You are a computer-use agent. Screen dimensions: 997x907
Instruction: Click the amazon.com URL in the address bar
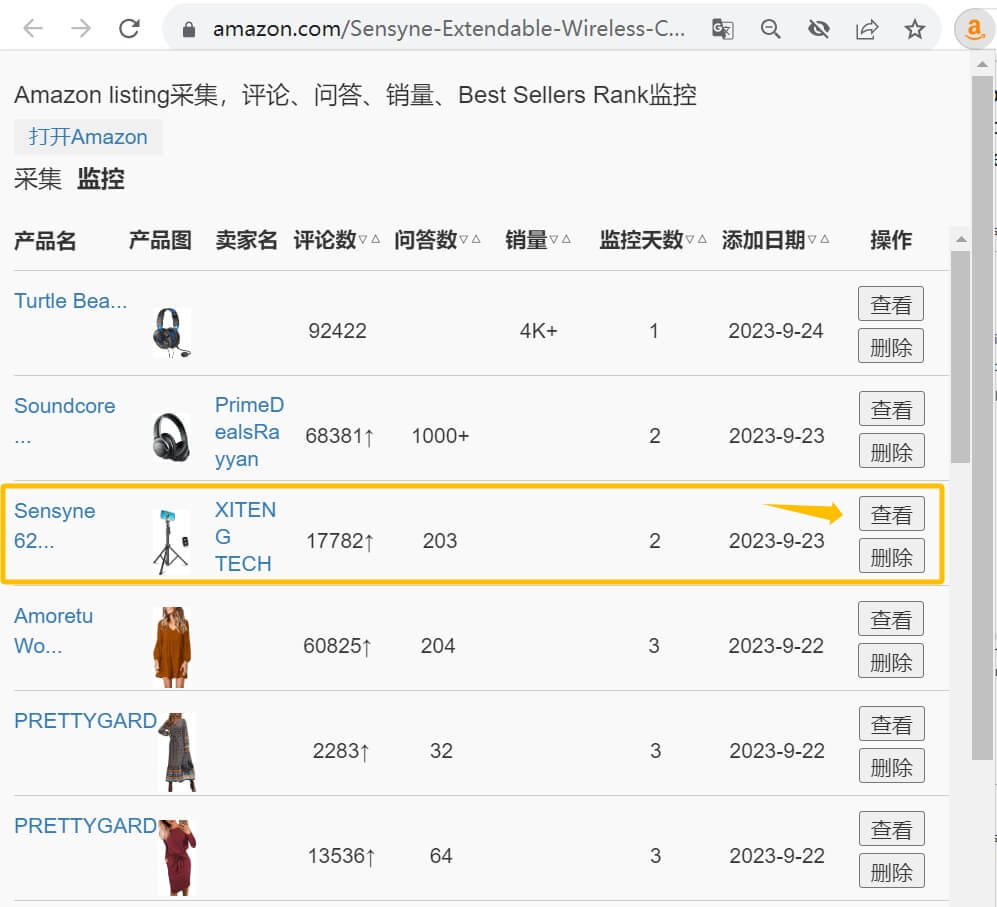point(449,29)
